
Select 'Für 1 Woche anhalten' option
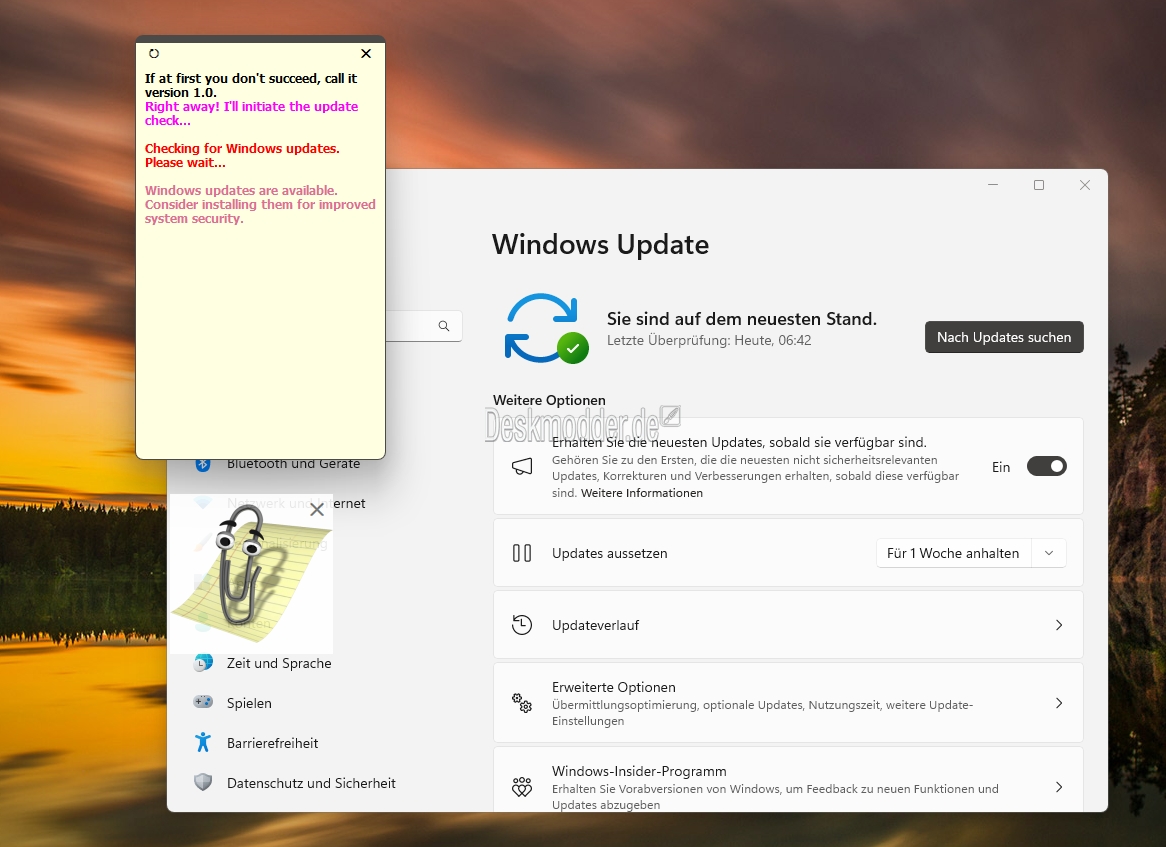953,553
